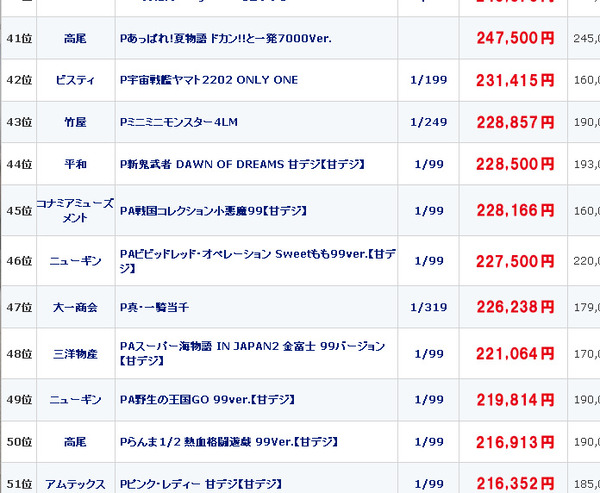This screenshot has height=493, width=600.
Task: Click probability 1/199 in ヤマト row
Action: (x=429, y=80)
